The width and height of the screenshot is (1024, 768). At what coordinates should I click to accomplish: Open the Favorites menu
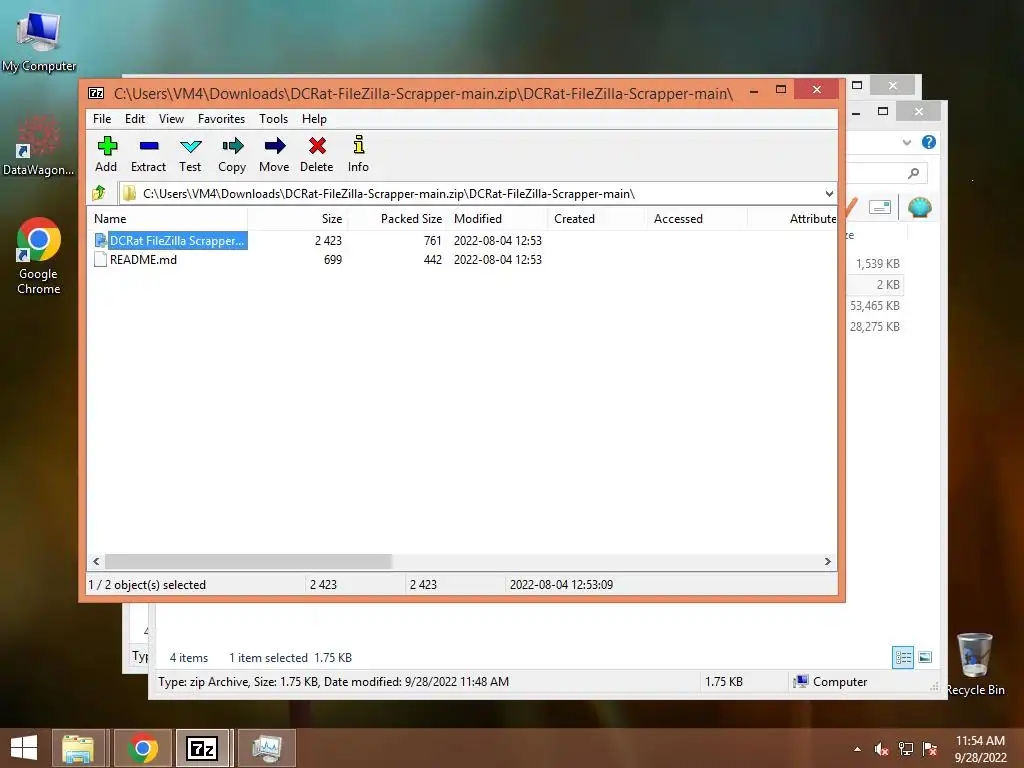coord(221,119)
